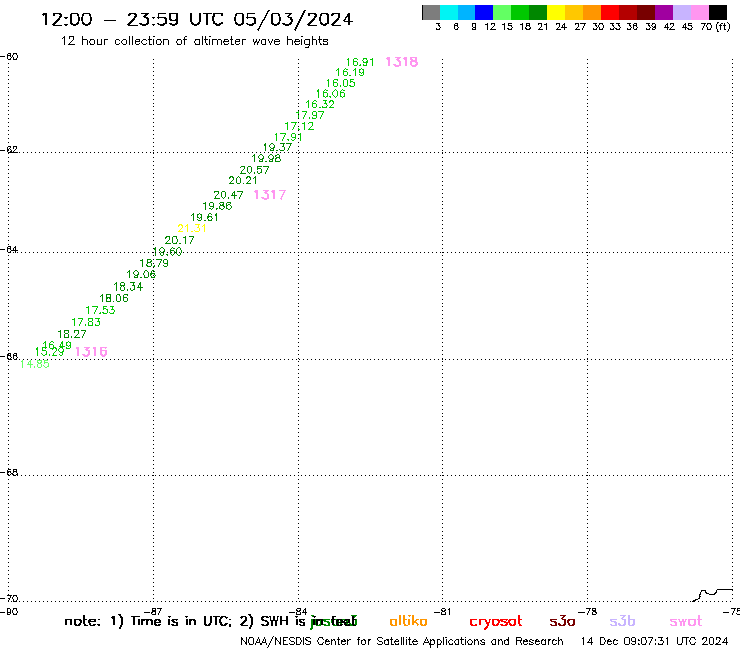Click the s3b satellite legend label
The width and height of the screenshot is (740, 650).
point(622,621)
